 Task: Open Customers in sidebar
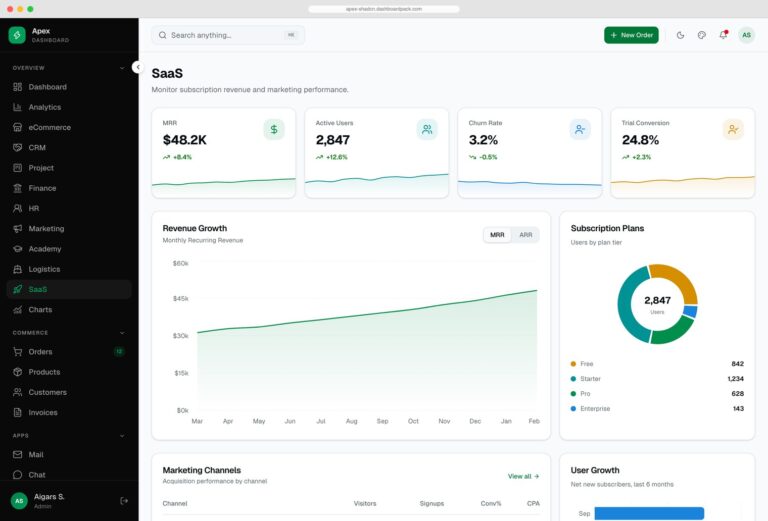point(69,392)
